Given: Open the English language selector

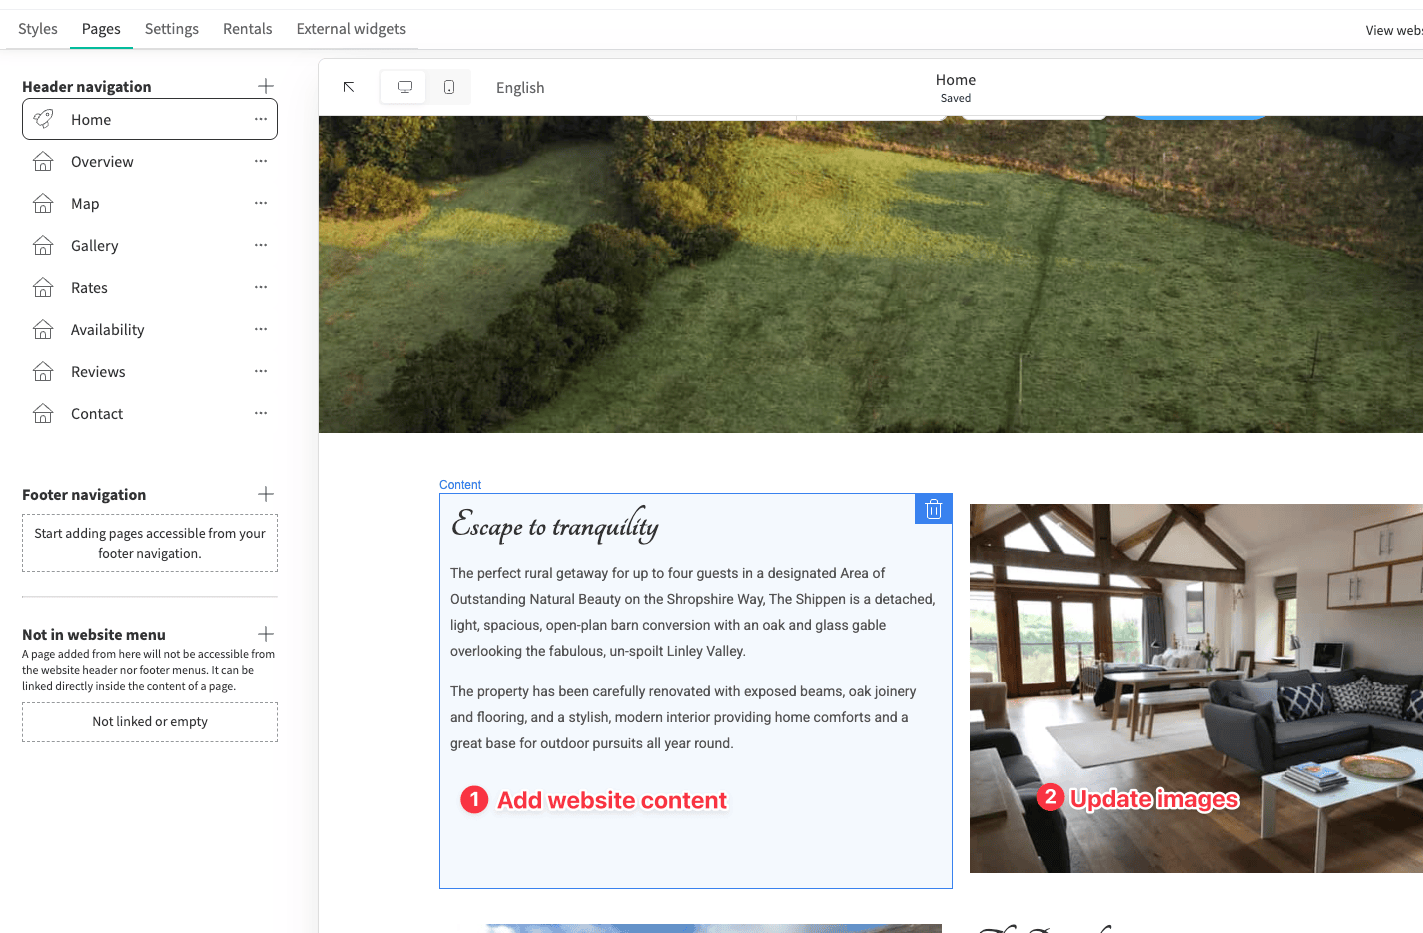Looking at the screenshot, I should [x=520, y=87].
